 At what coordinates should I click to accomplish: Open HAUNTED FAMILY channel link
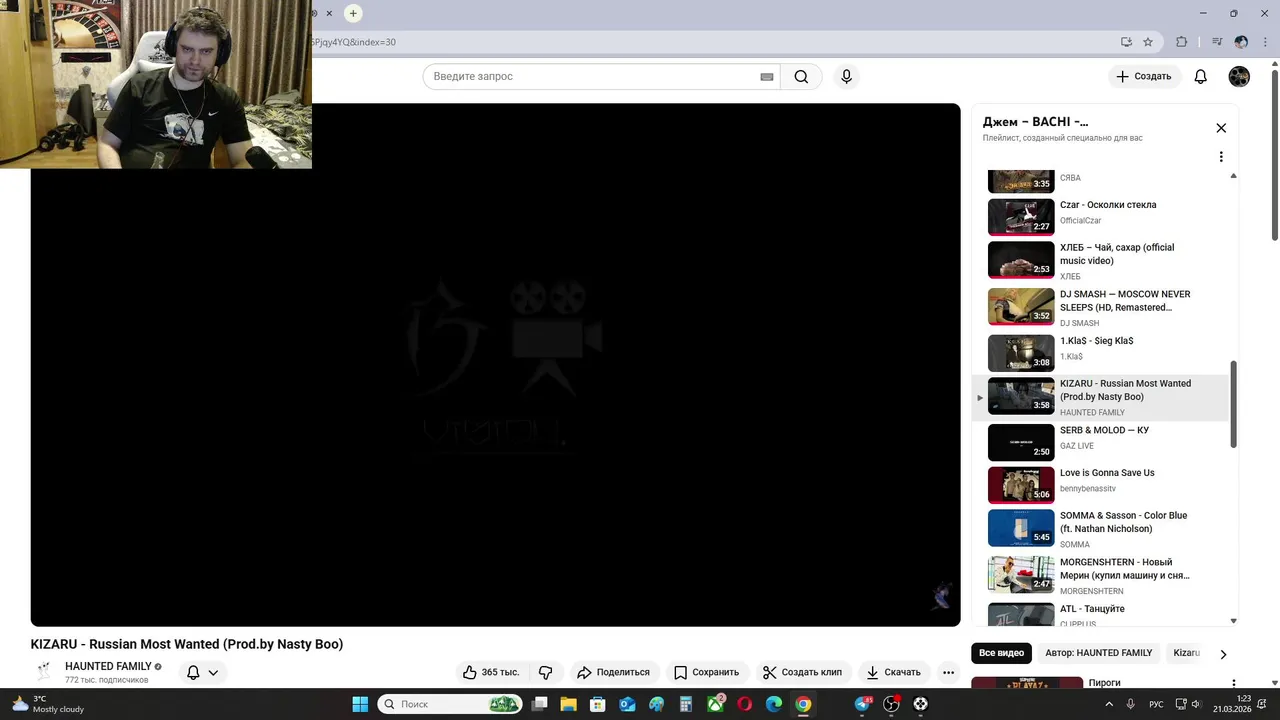pos(108,667)
